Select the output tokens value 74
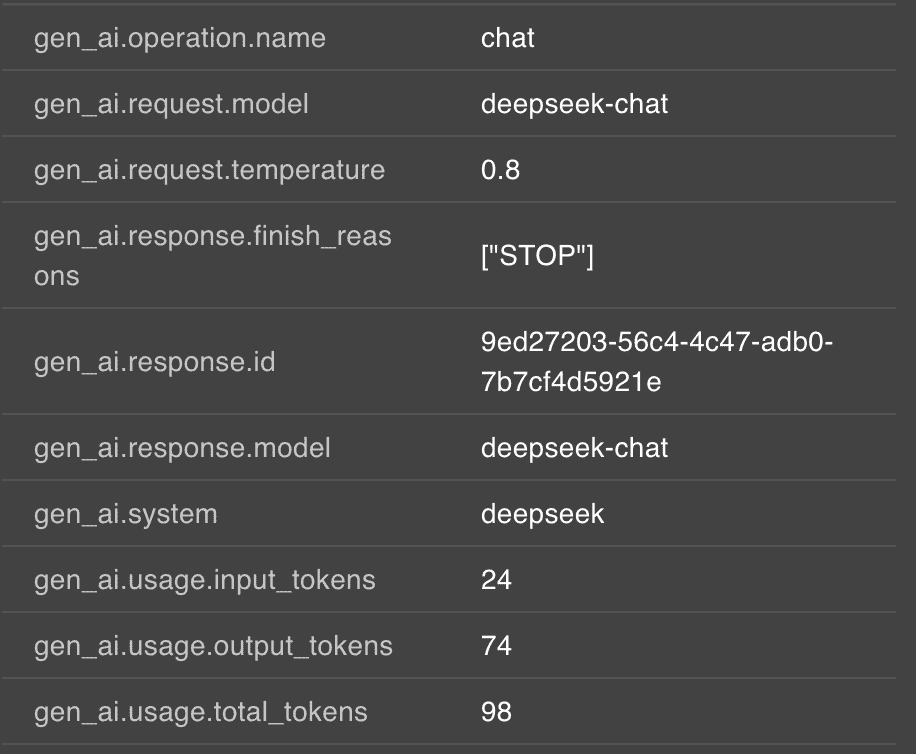The image size is (916, 754). 496,646
